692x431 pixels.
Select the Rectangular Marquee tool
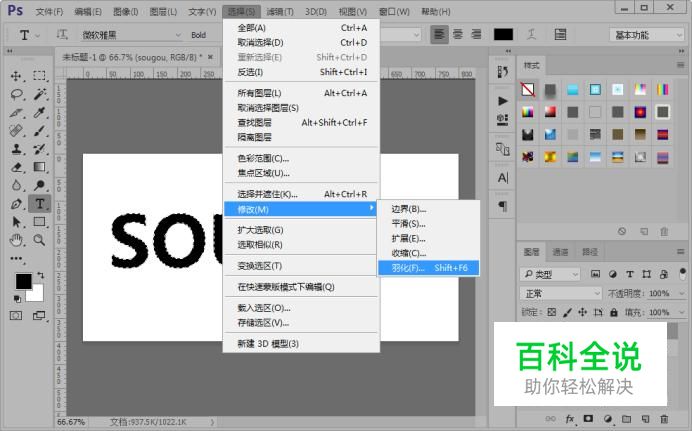click(39, 76)
